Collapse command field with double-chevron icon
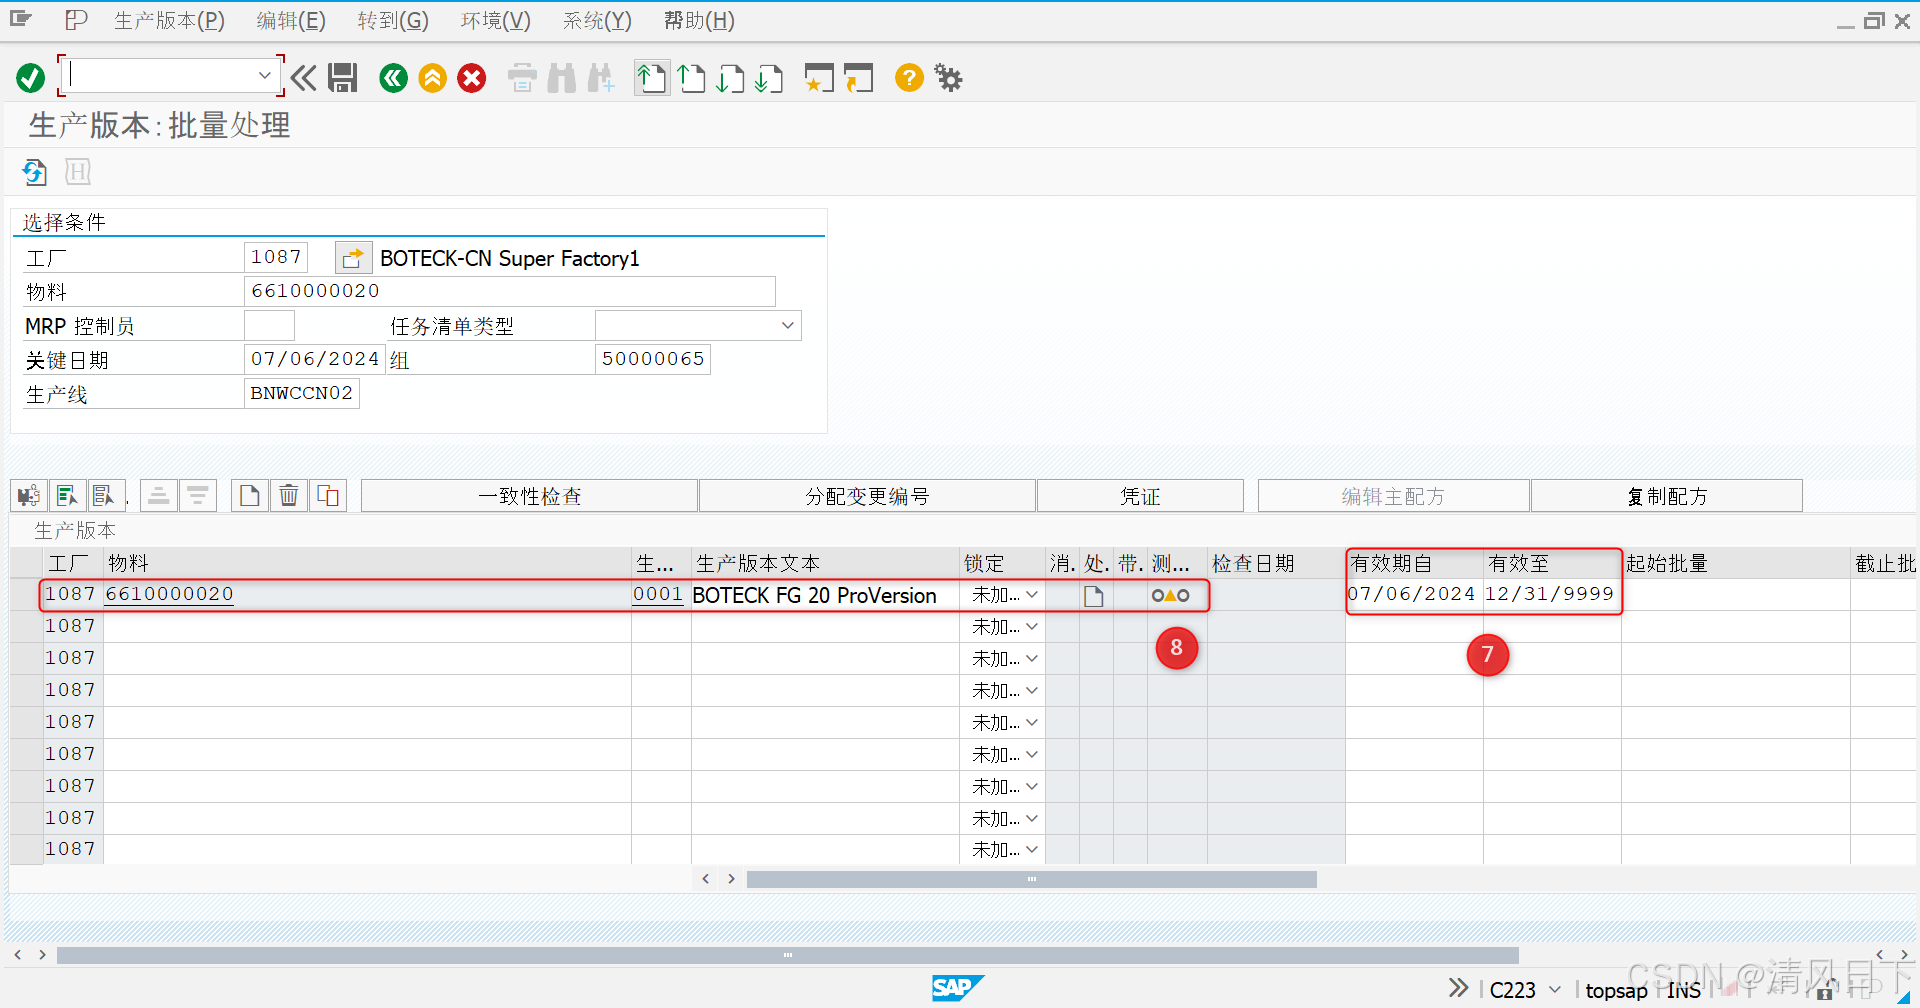The height and width of the screenshot is (1008, 1920). pos(304,78)
